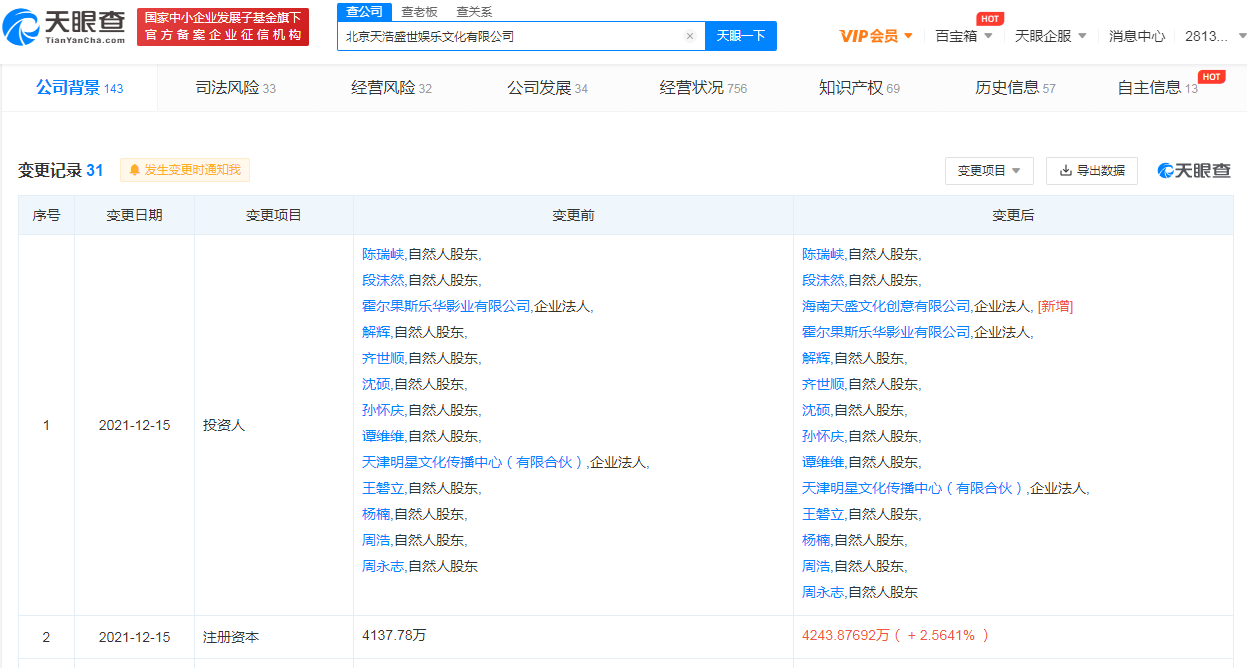Open 霍尔果斯乐华影业有限公司 in 变更前 column
Image resolution: width=1247 pixels, height=668 pixels.
[446, 306]
